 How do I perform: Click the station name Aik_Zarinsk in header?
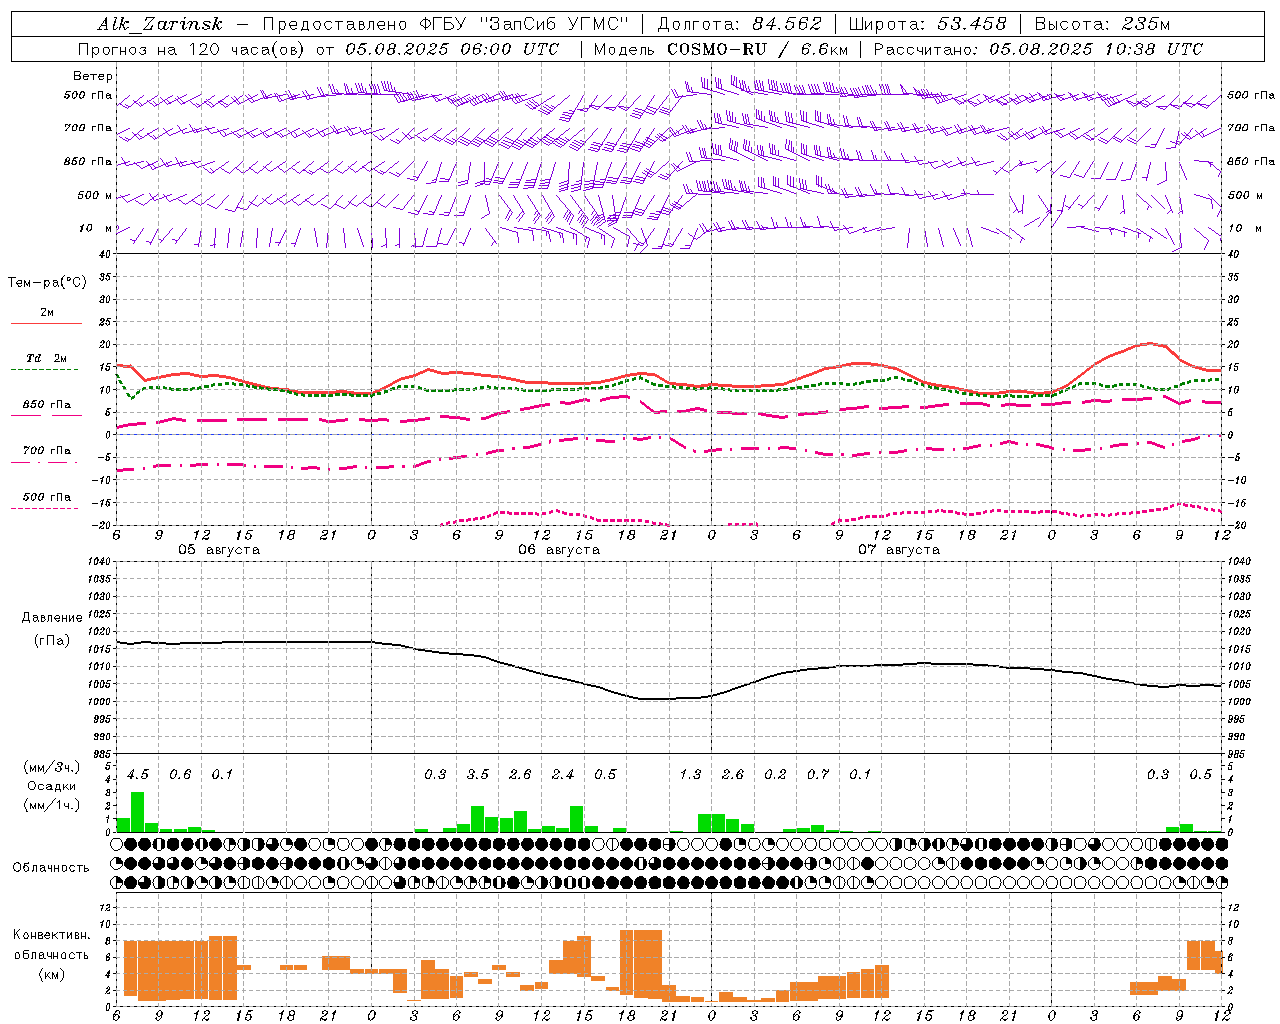(x=160, y=24)
